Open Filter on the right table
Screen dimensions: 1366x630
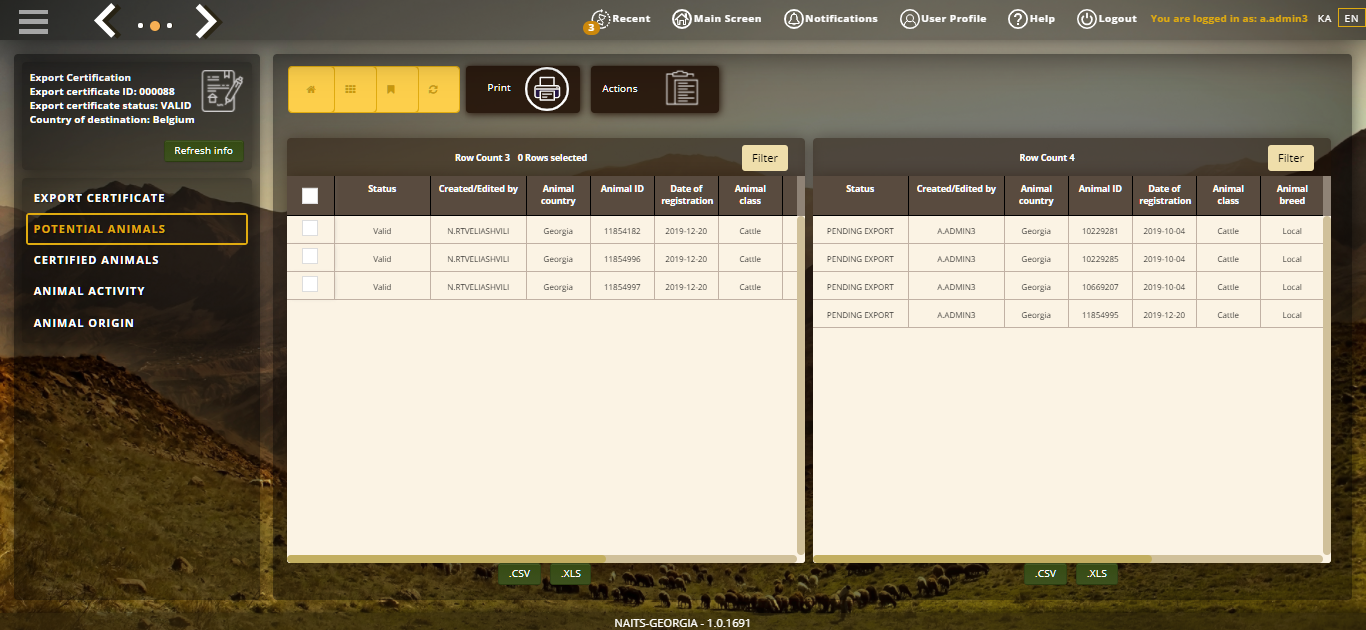tap(1291, 158)
